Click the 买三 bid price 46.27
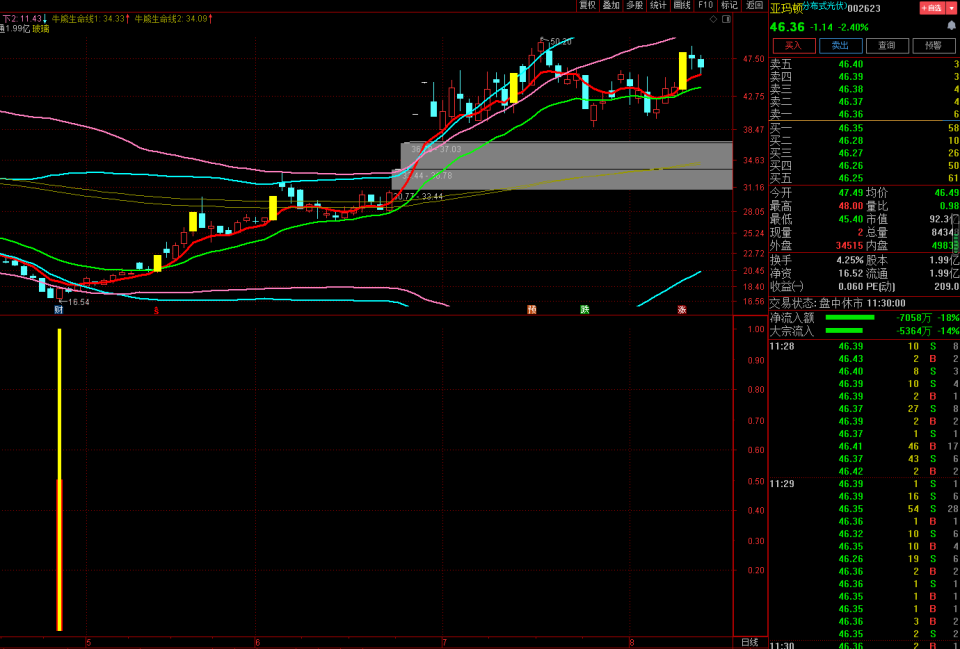This screenshot has width=960, height=649. pyautogui.click(x=850, y=153)
